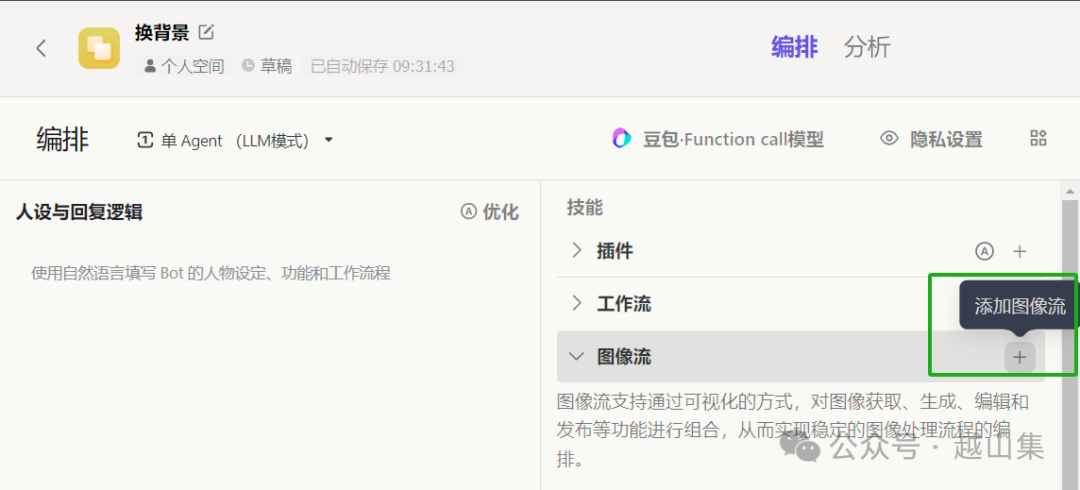Switch to the 编排 tab
Image resolution: width=1080 pixels, height=490 pixels.
pyautogui.click(x=794, y=48)
